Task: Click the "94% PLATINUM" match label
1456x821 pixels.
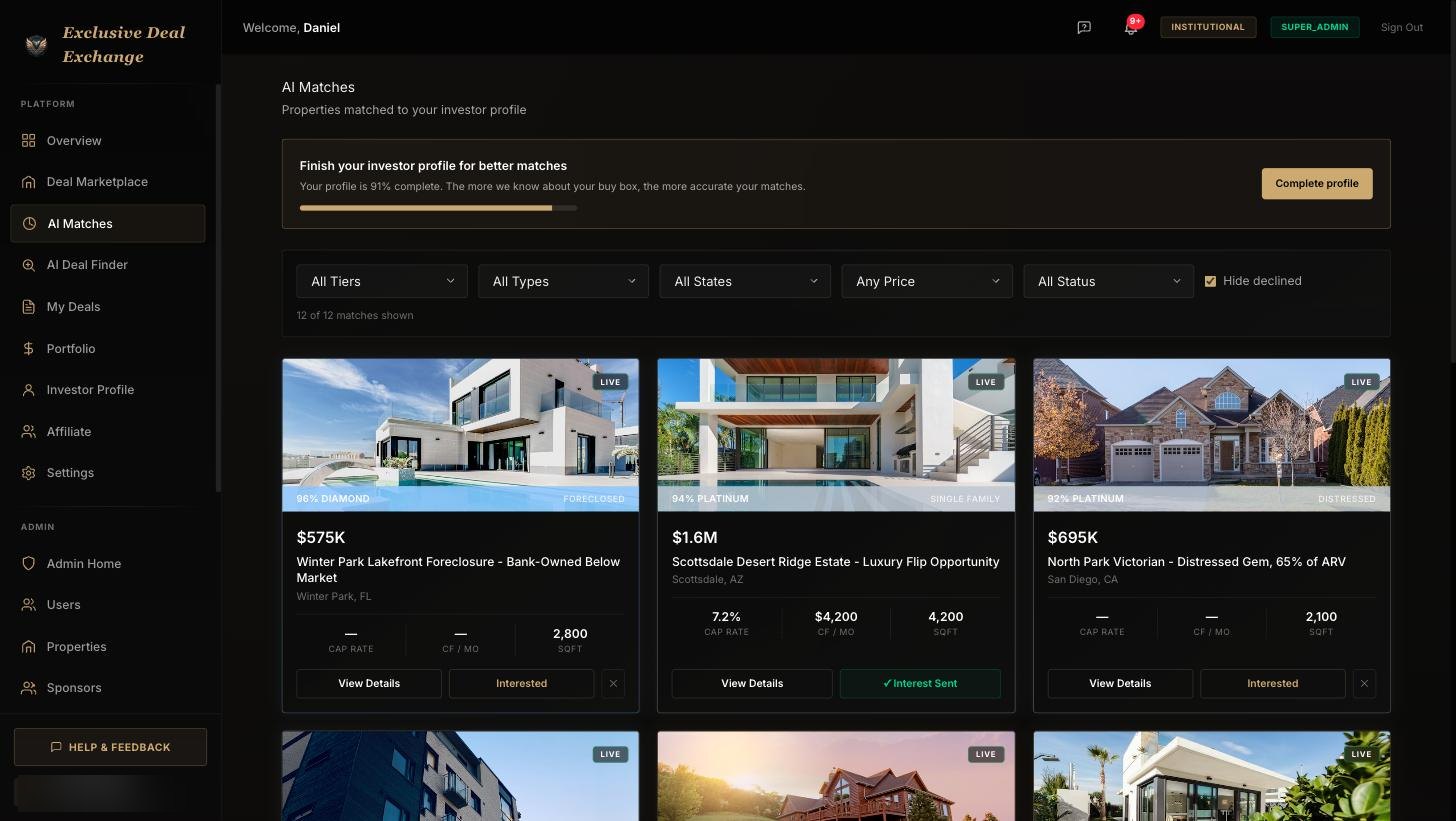Action: point(710,499)
